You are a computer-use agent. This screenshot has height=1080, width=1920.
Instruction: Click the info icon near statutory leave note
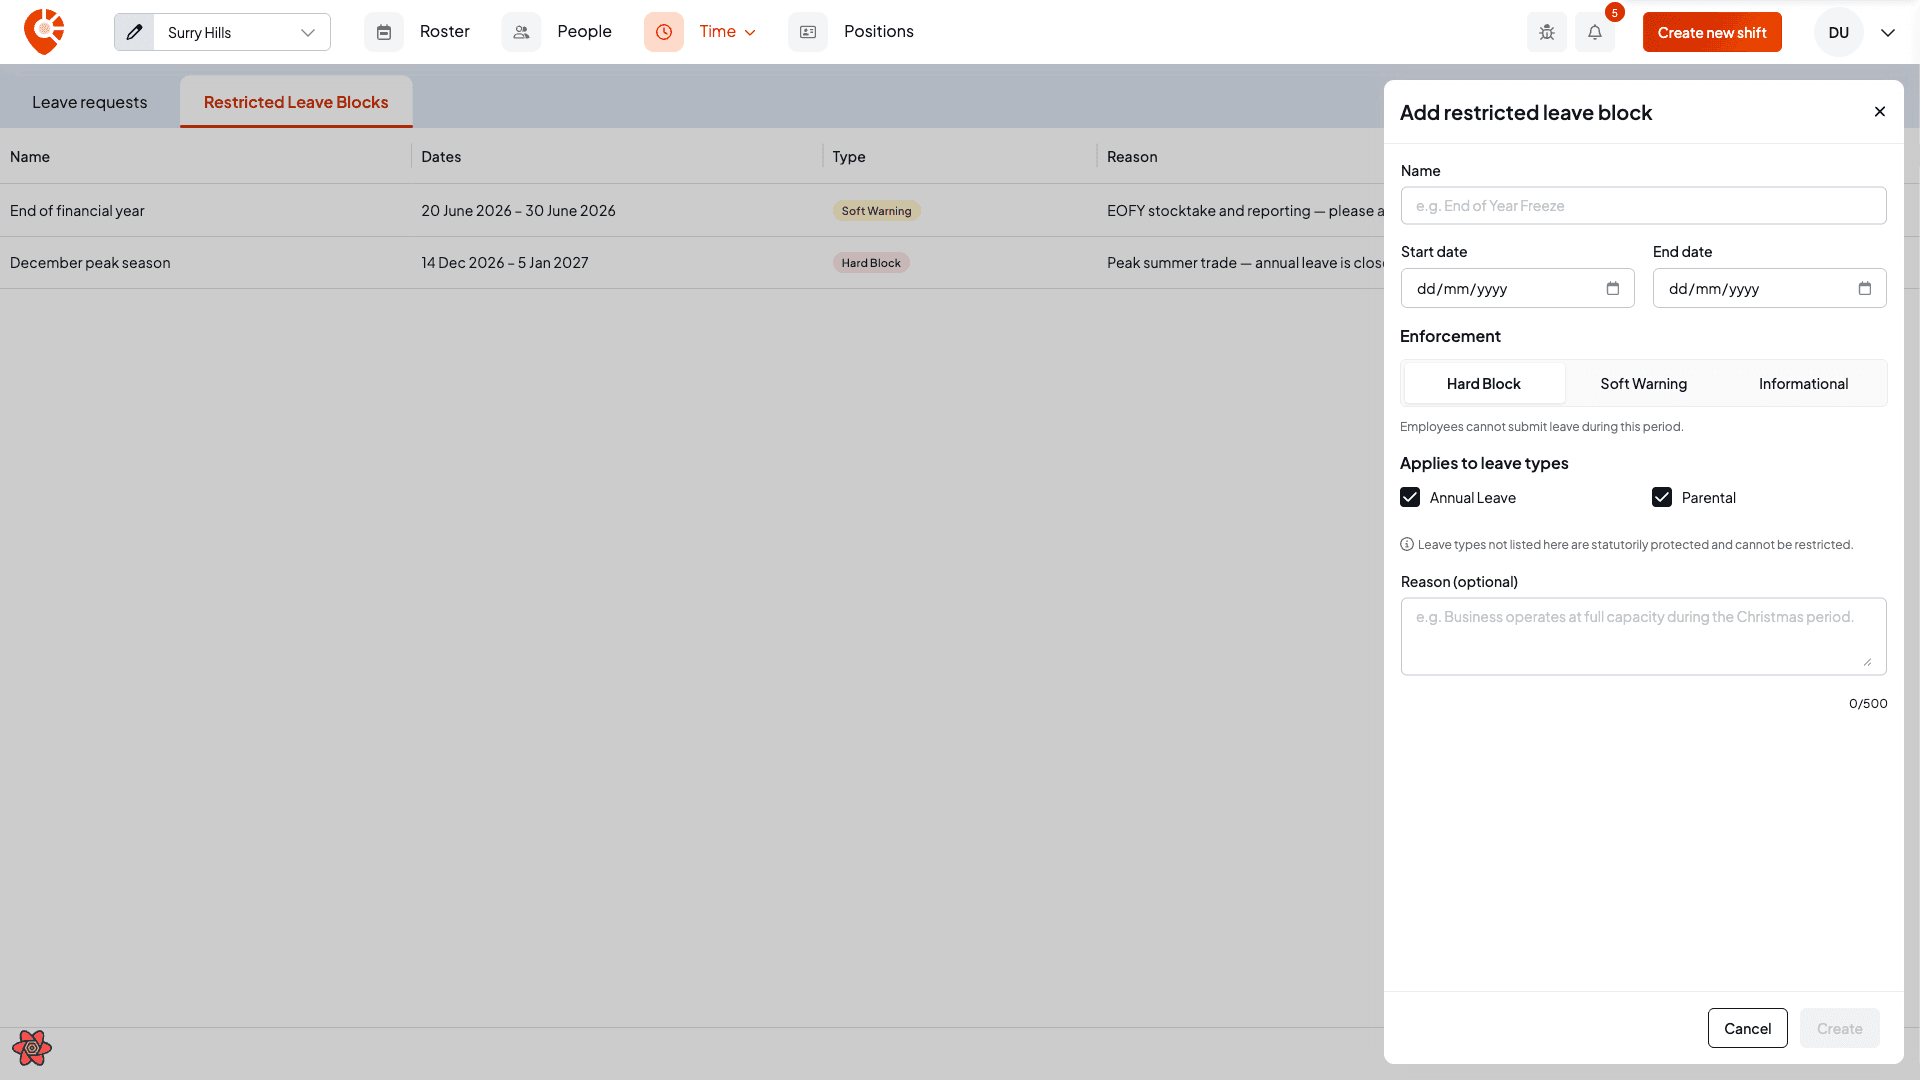point(1407,544)
